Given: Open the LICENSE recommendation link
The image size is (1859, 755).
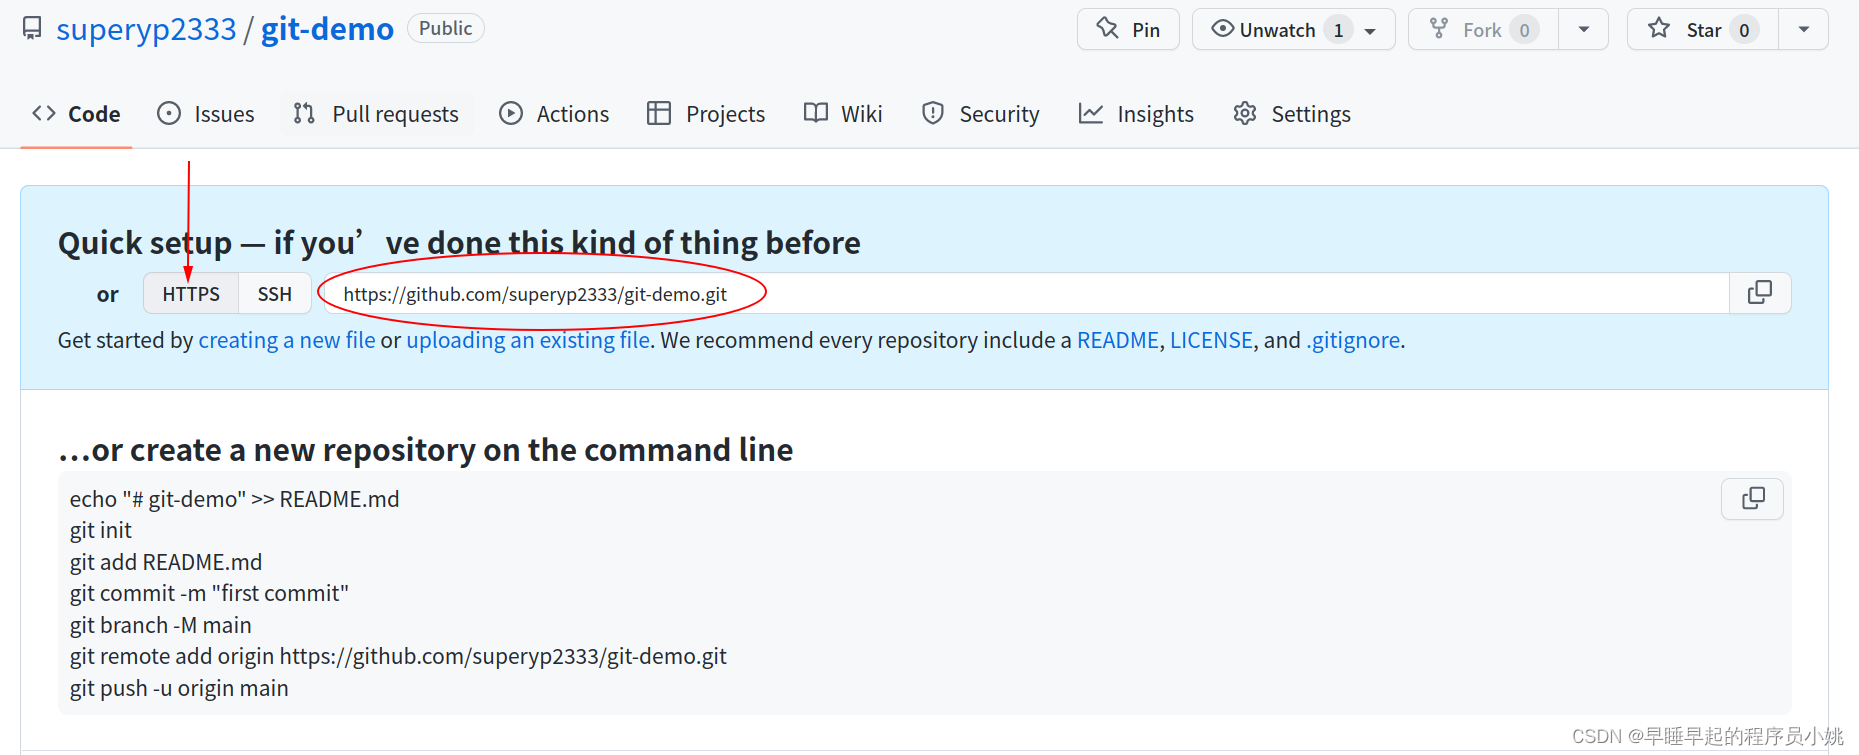Looking at the screenshot, I should click(1211, 340).
